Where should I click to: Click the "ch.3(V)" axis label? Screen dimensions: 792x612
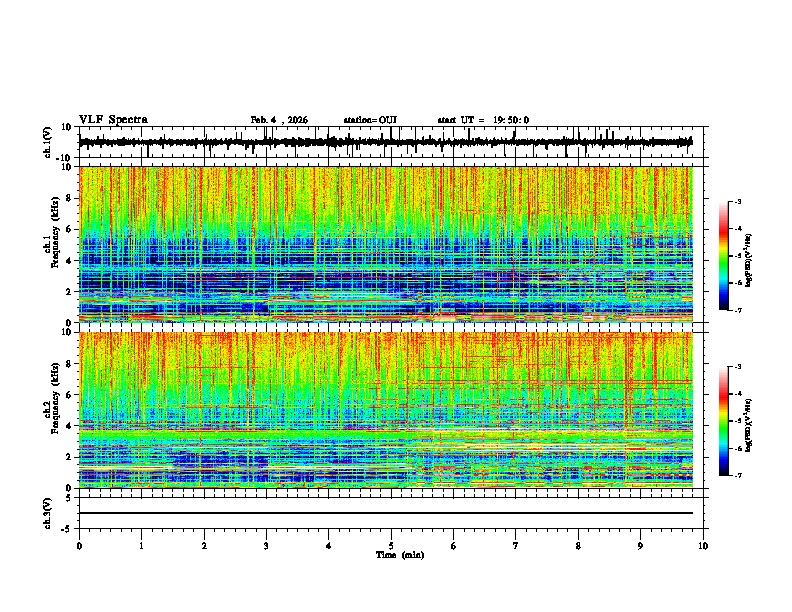pyautogui.click(x=48, y=514)
